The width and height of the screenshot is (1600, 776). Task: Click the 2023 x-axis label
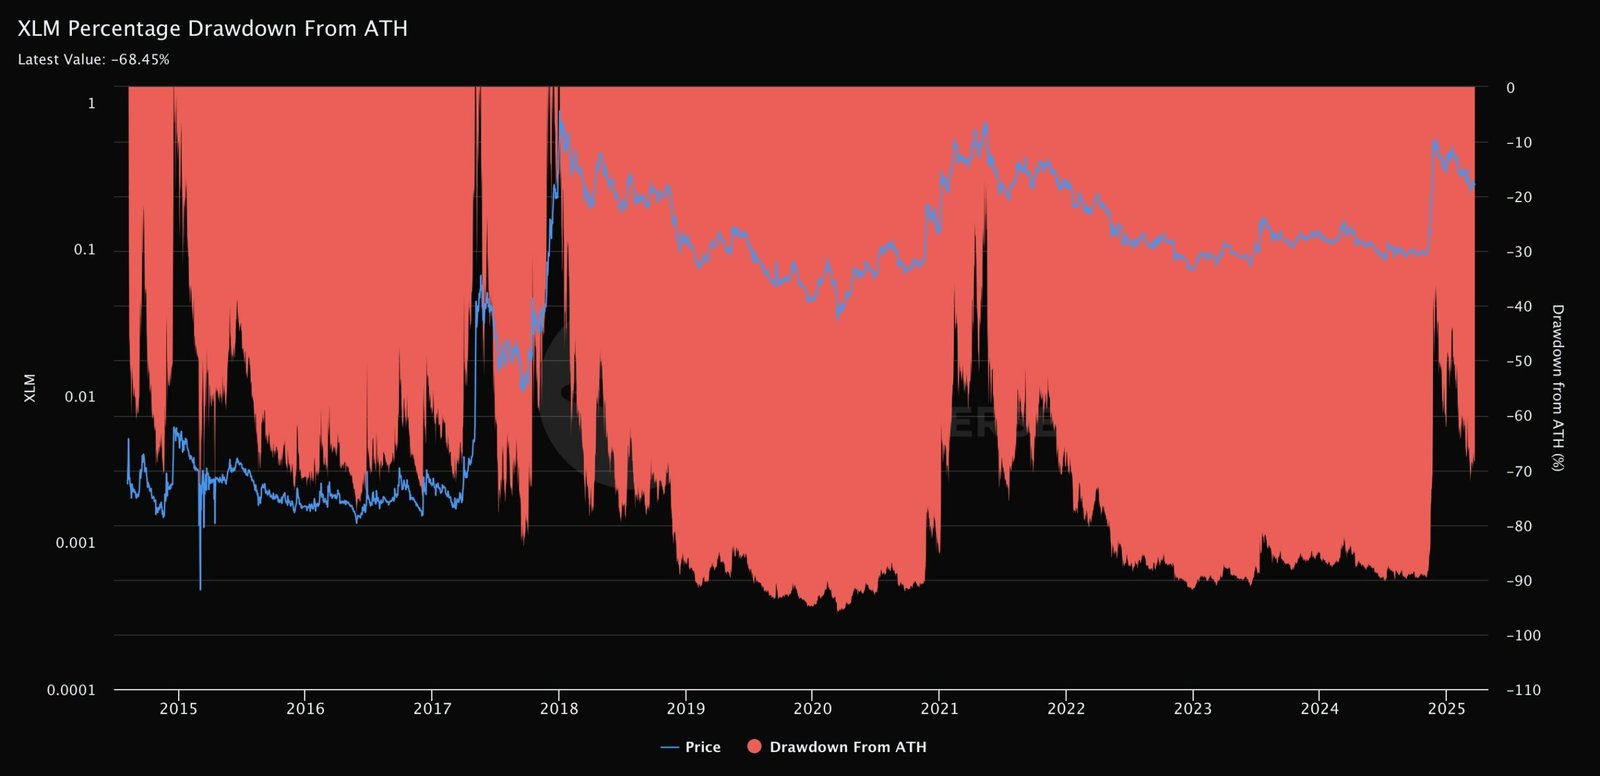[1192, 709]
